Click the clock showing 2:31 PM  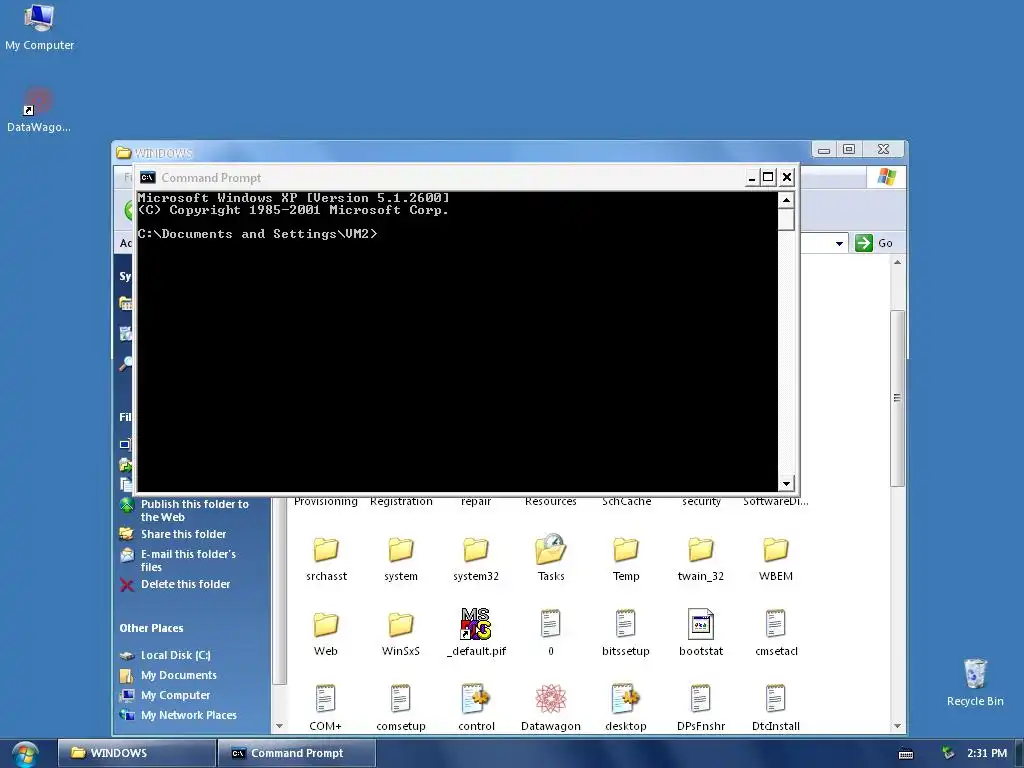click(987, 753)
